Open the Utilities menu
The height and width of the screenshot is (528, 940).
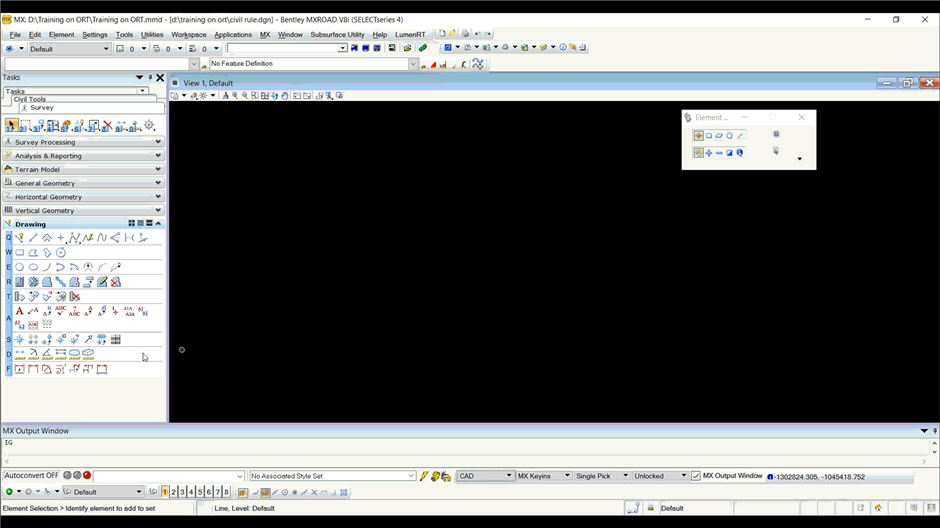pyautogui.click(x=152, y=35)
